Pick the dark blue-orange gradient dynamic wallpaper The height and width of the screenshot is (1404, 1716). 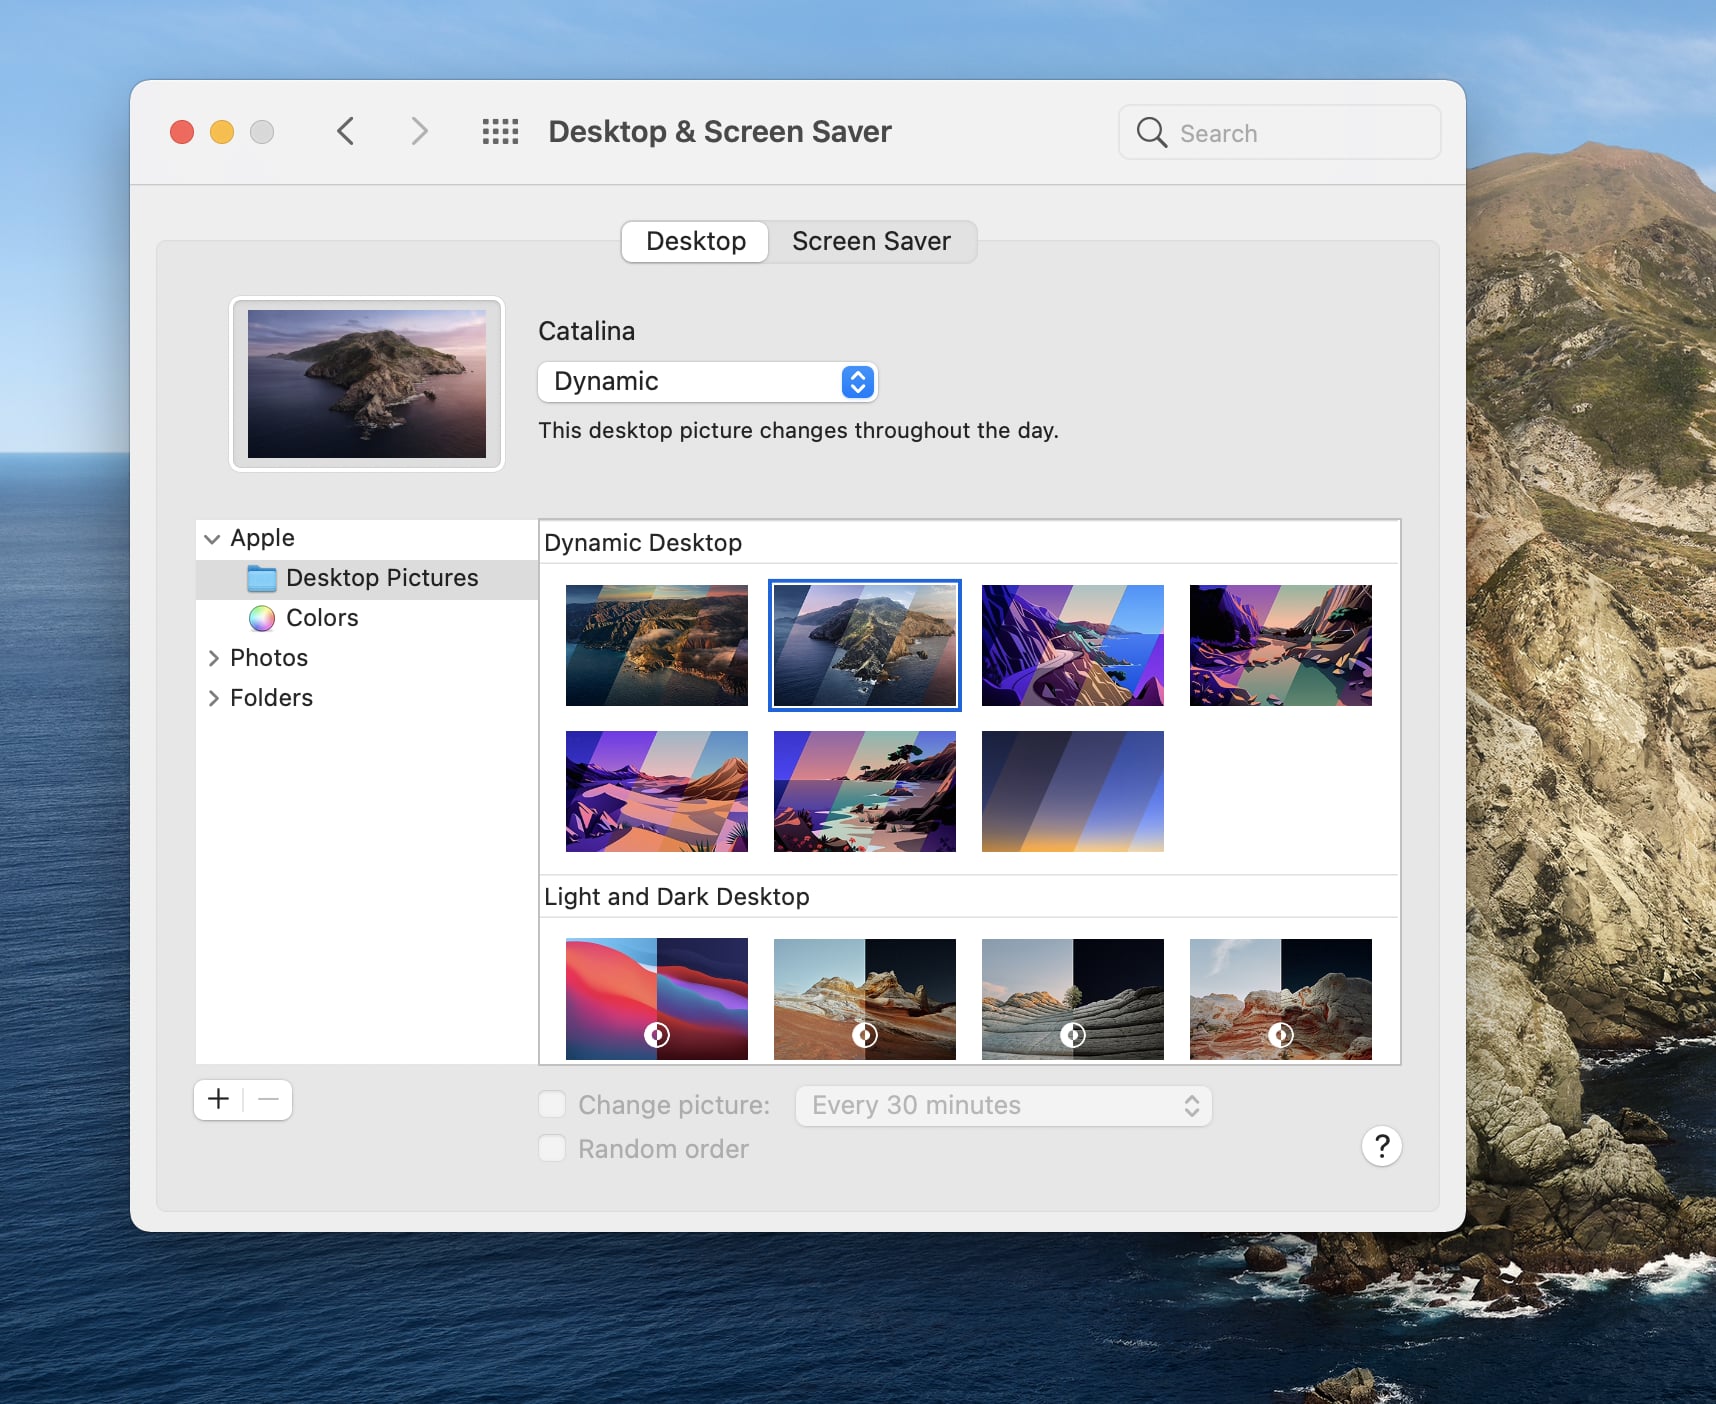pyautogui.click(x=1072, y=791)
